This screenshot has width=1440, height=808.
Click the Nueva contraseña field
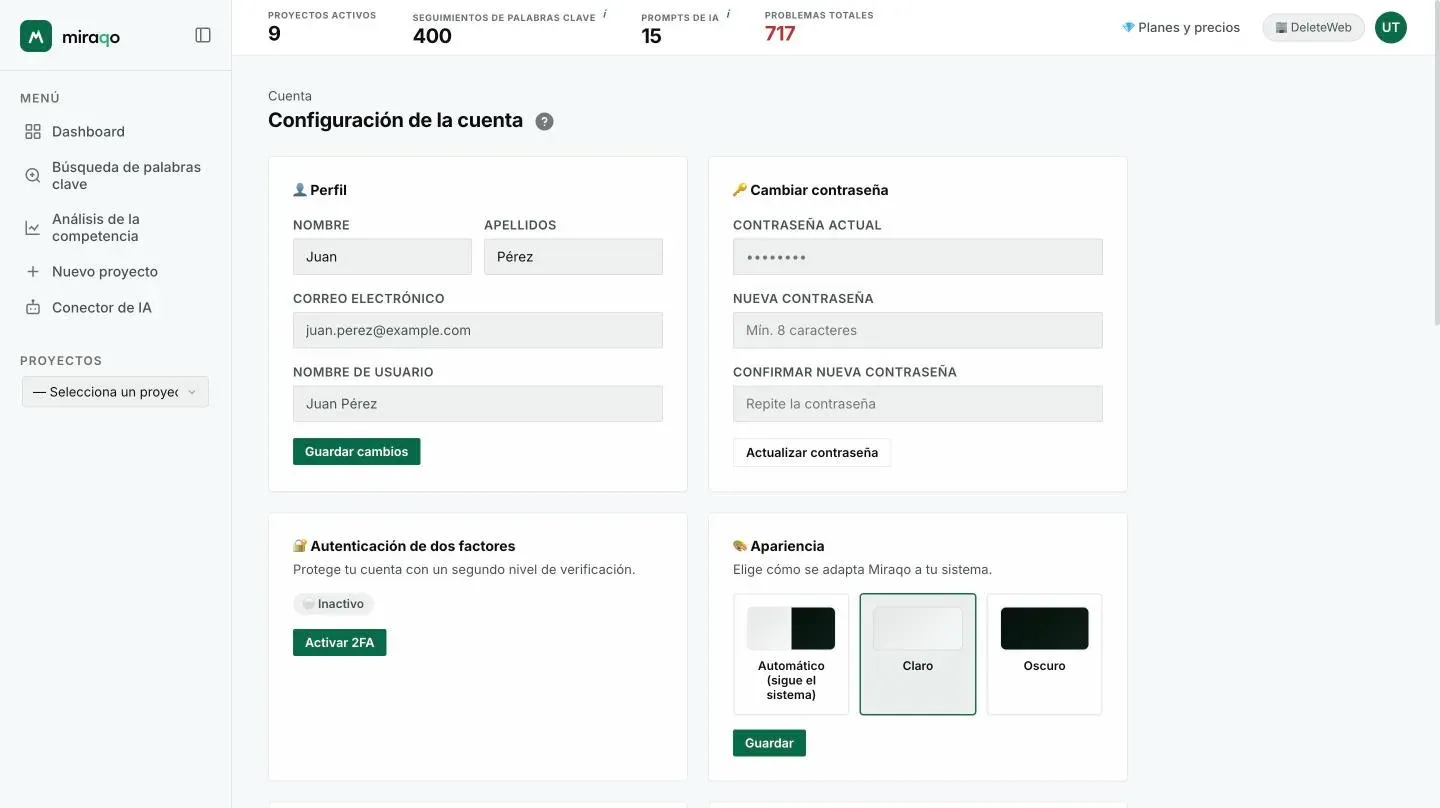pyautogui.click(x=918, y=330)
